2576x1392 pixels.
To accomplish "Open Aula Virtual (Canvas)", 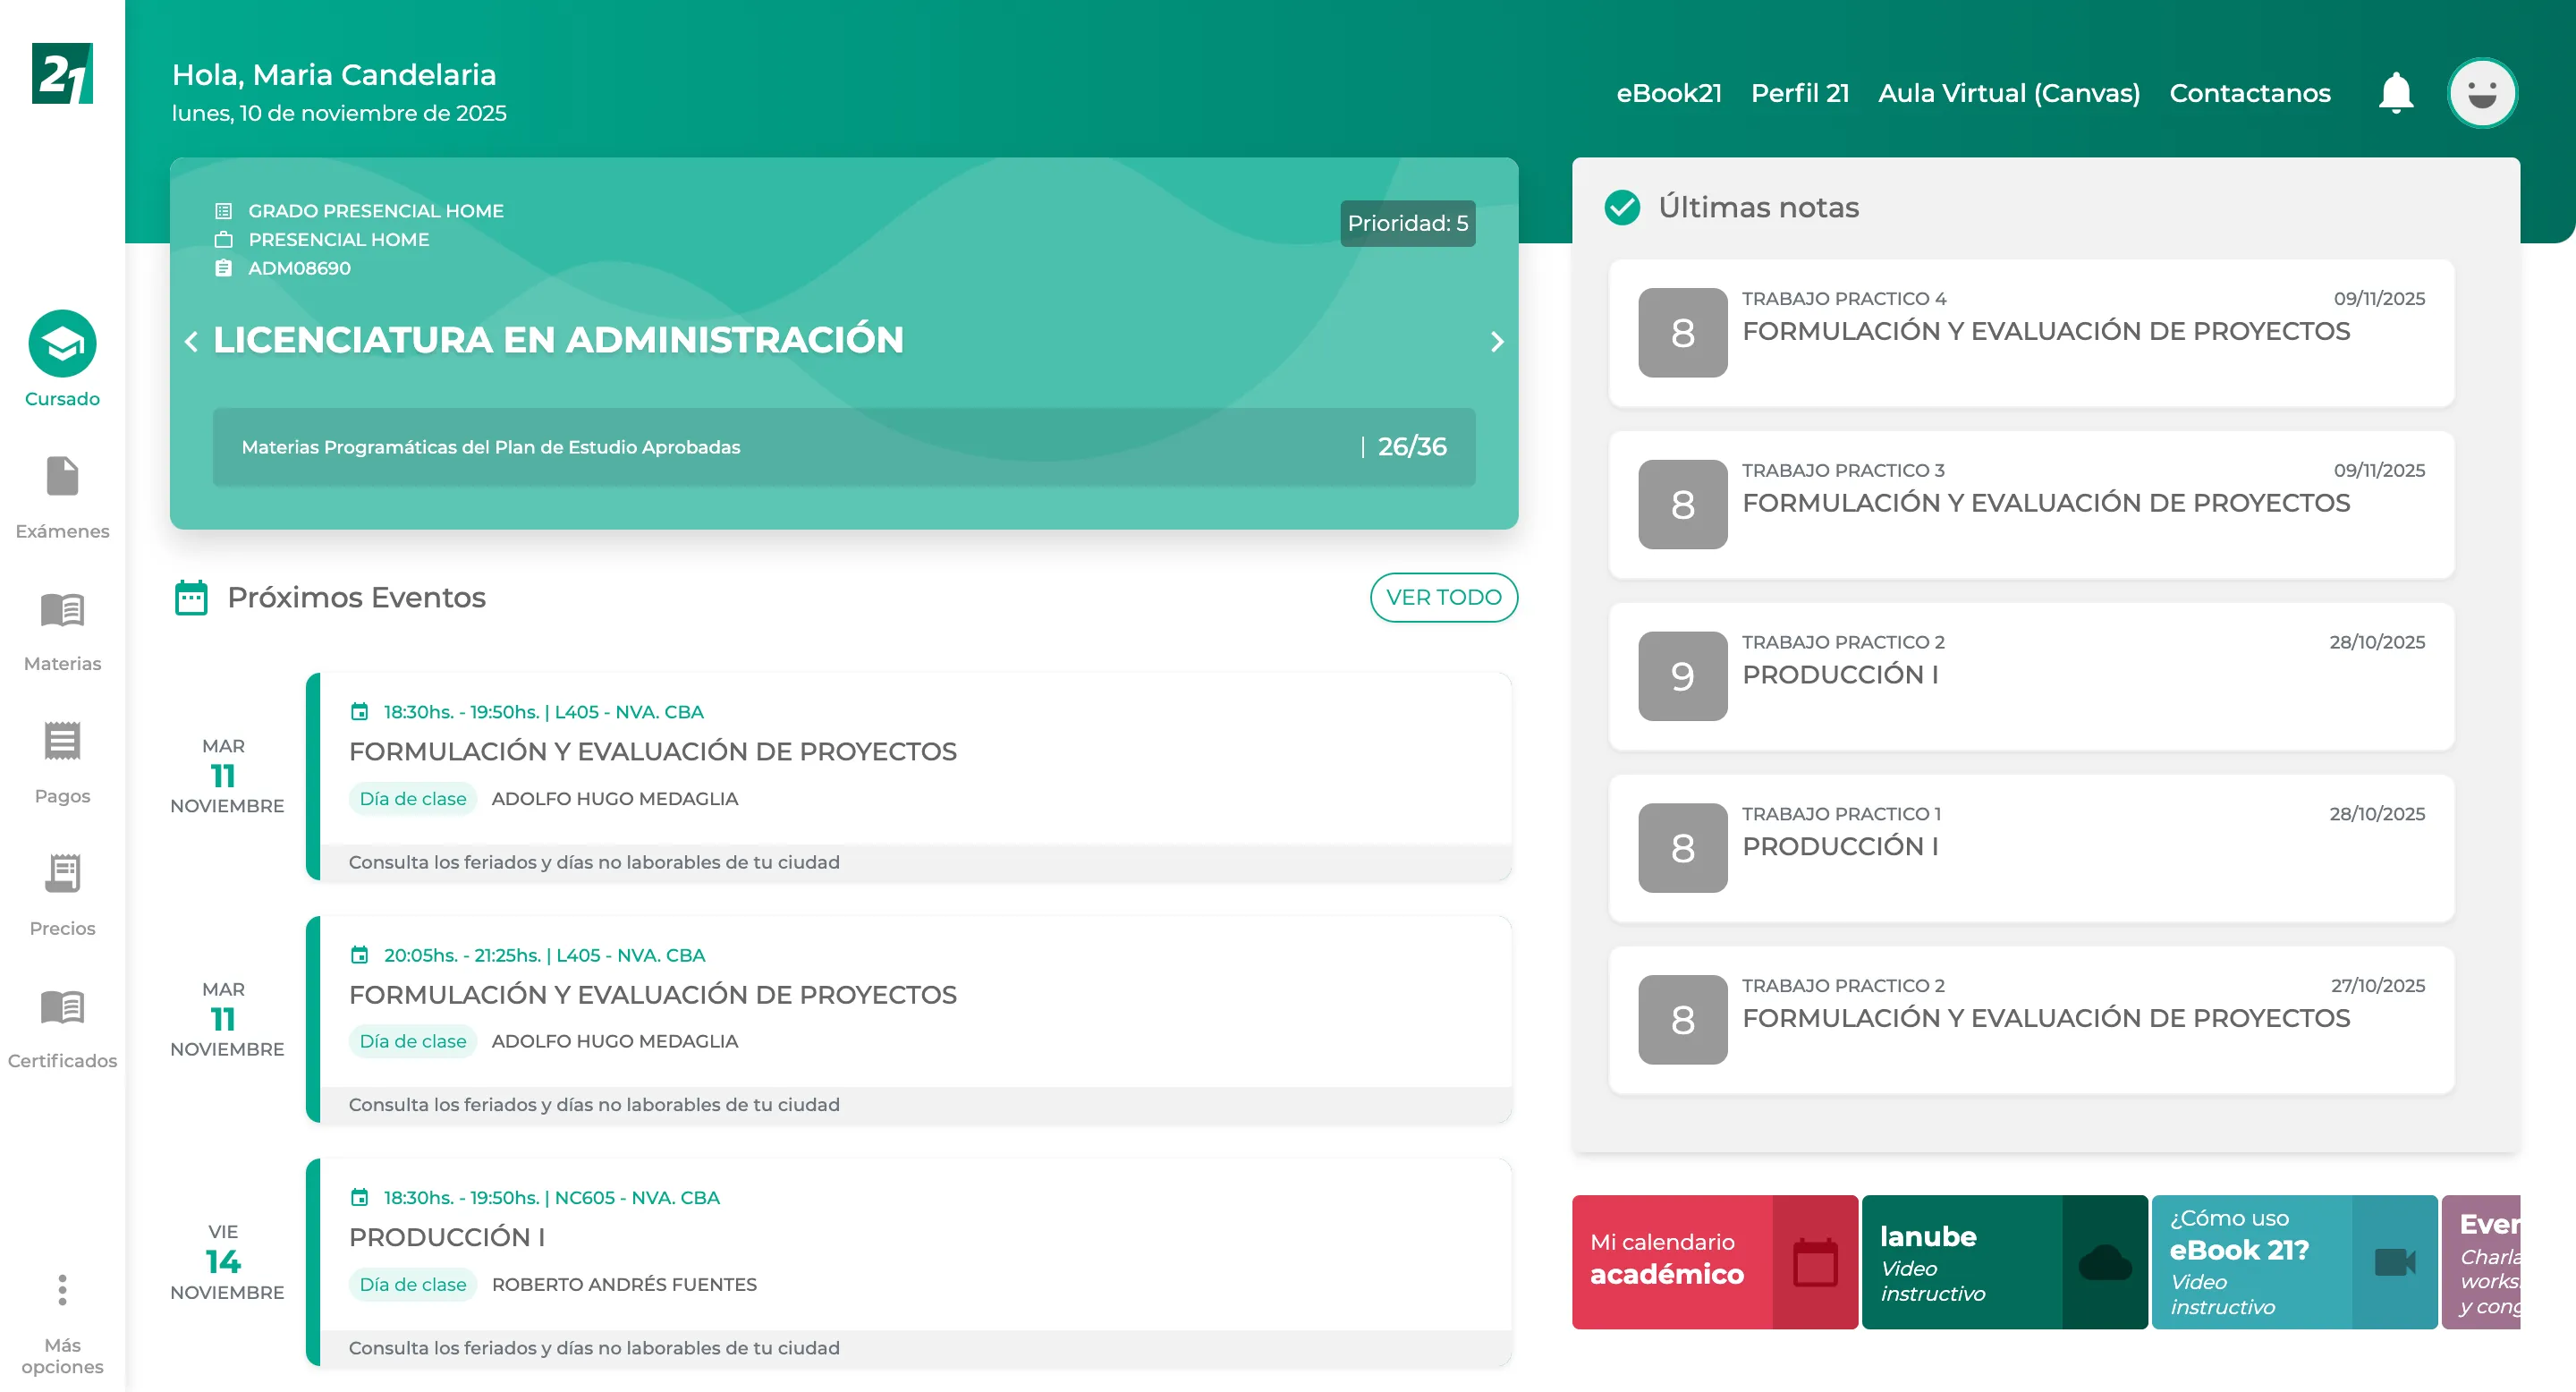I will [x=2010, y=92].
